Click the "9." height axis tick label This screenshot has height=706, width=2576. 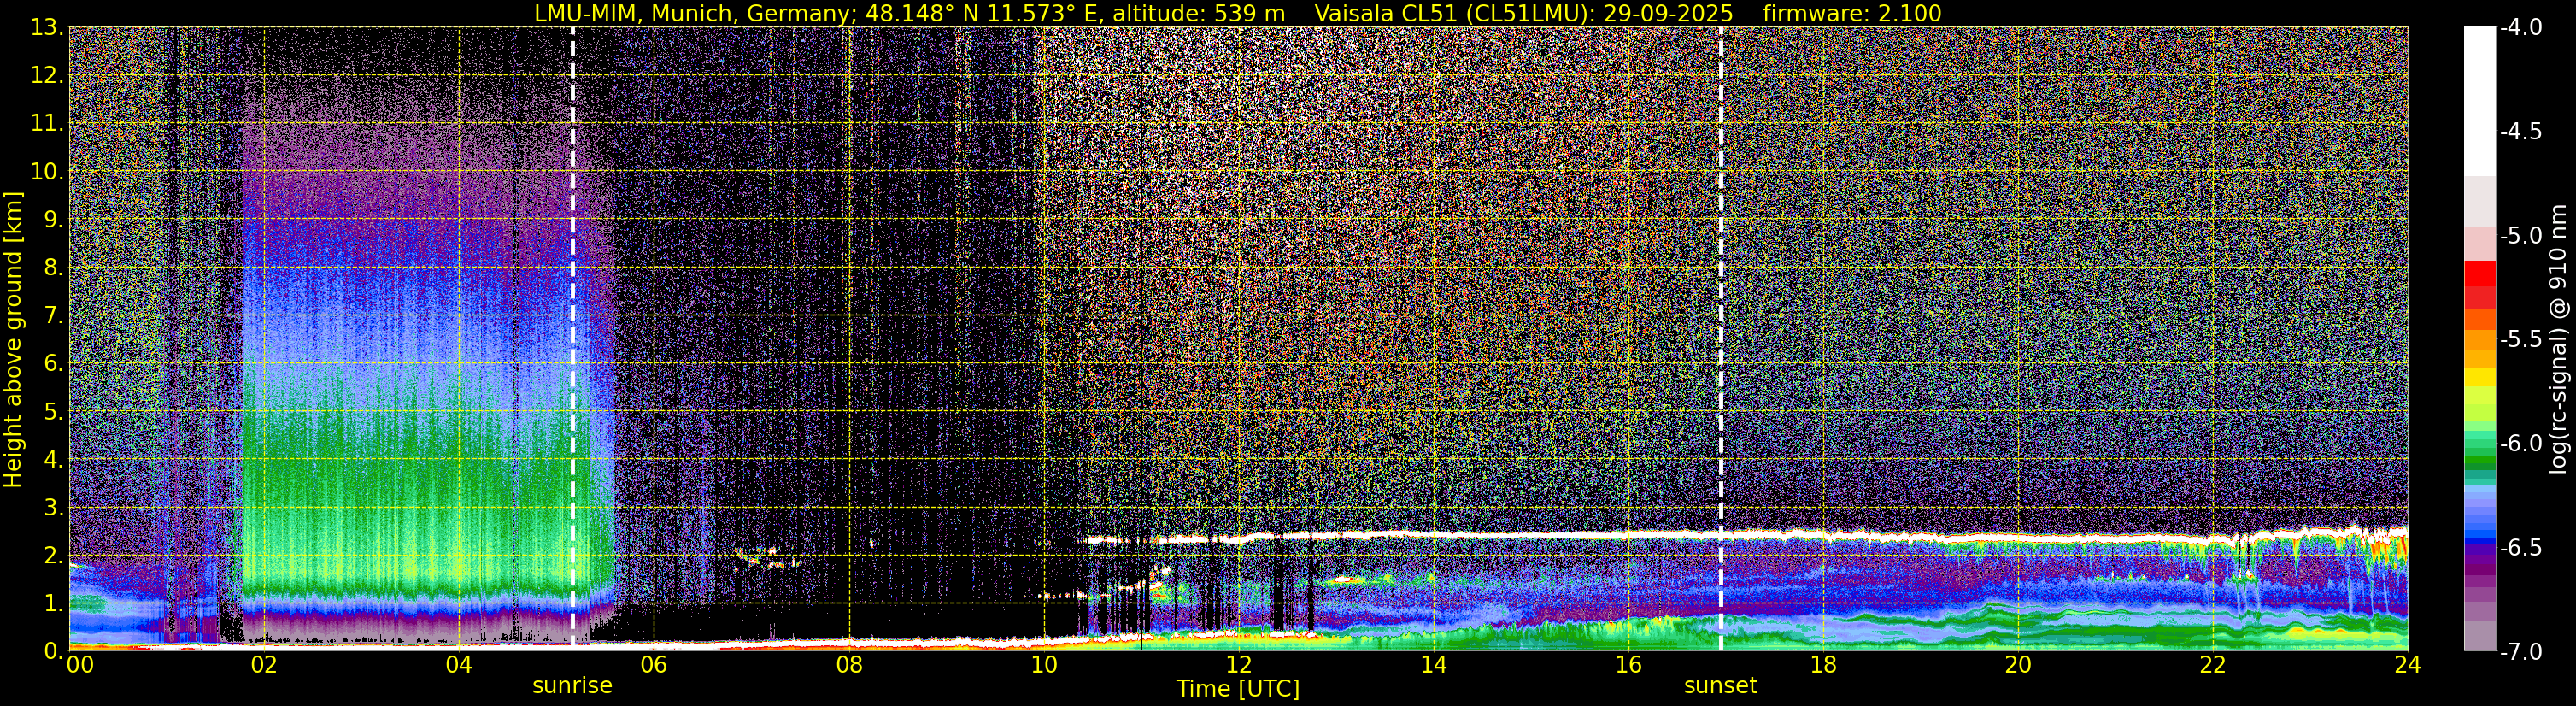[52, 220]
